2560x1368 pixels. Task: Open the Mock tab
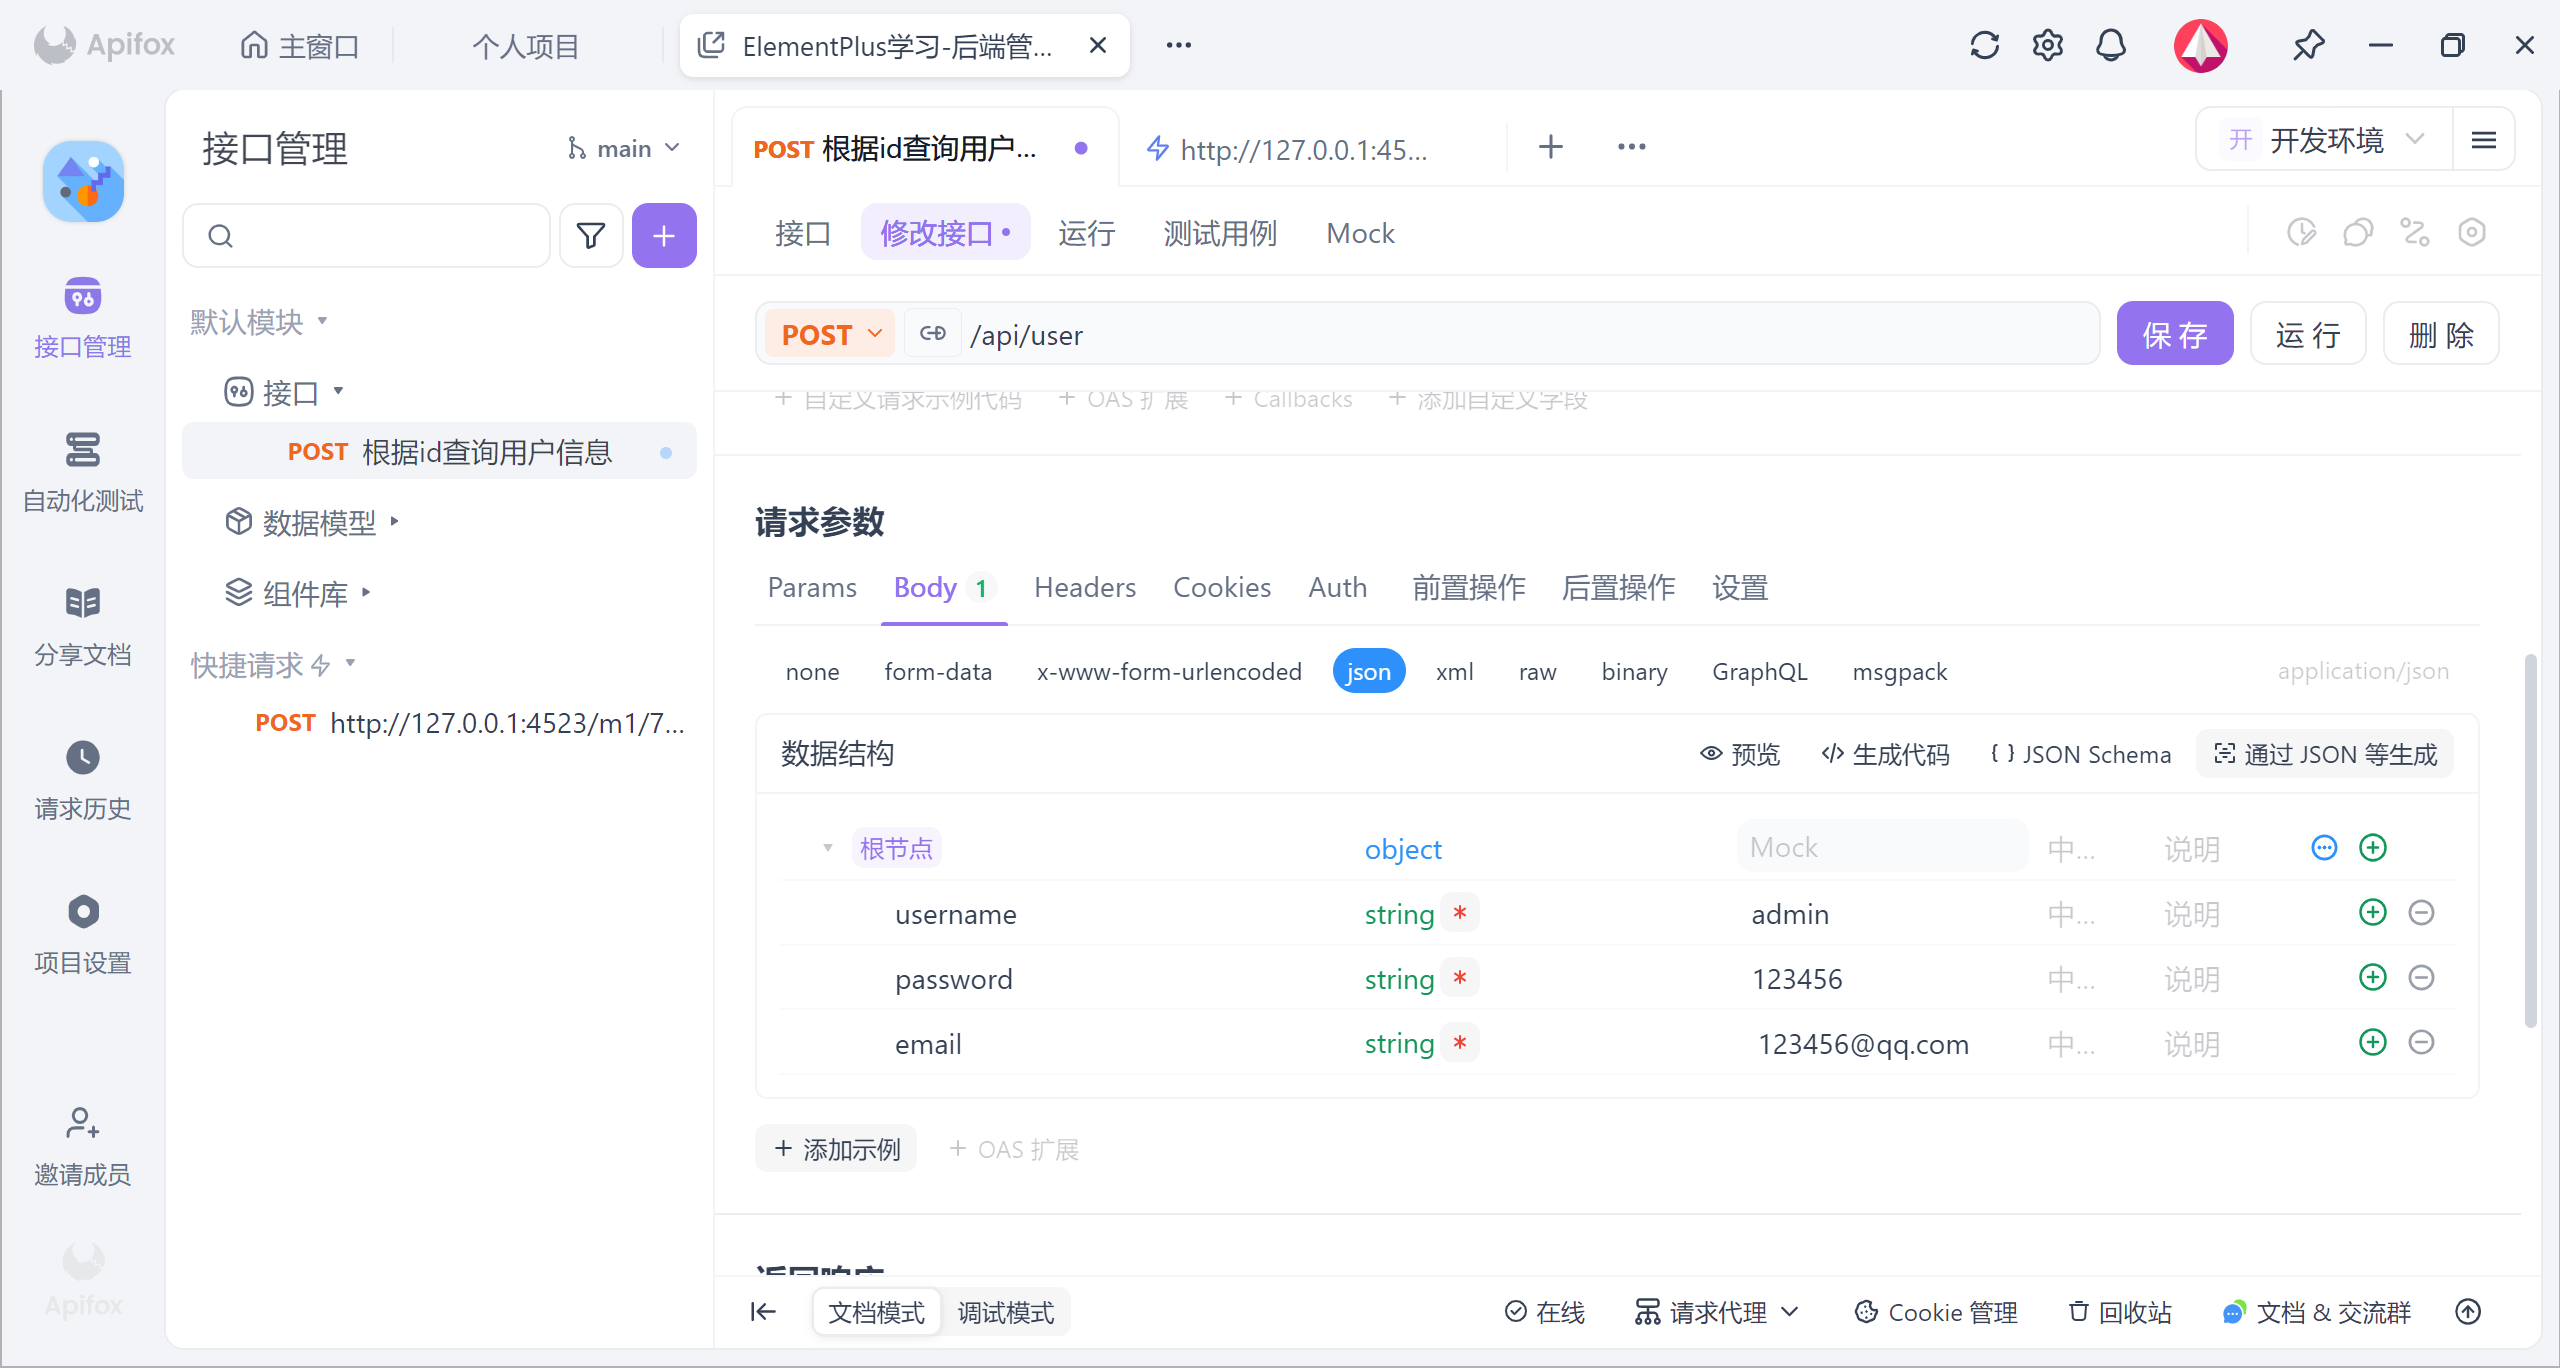1359,233
